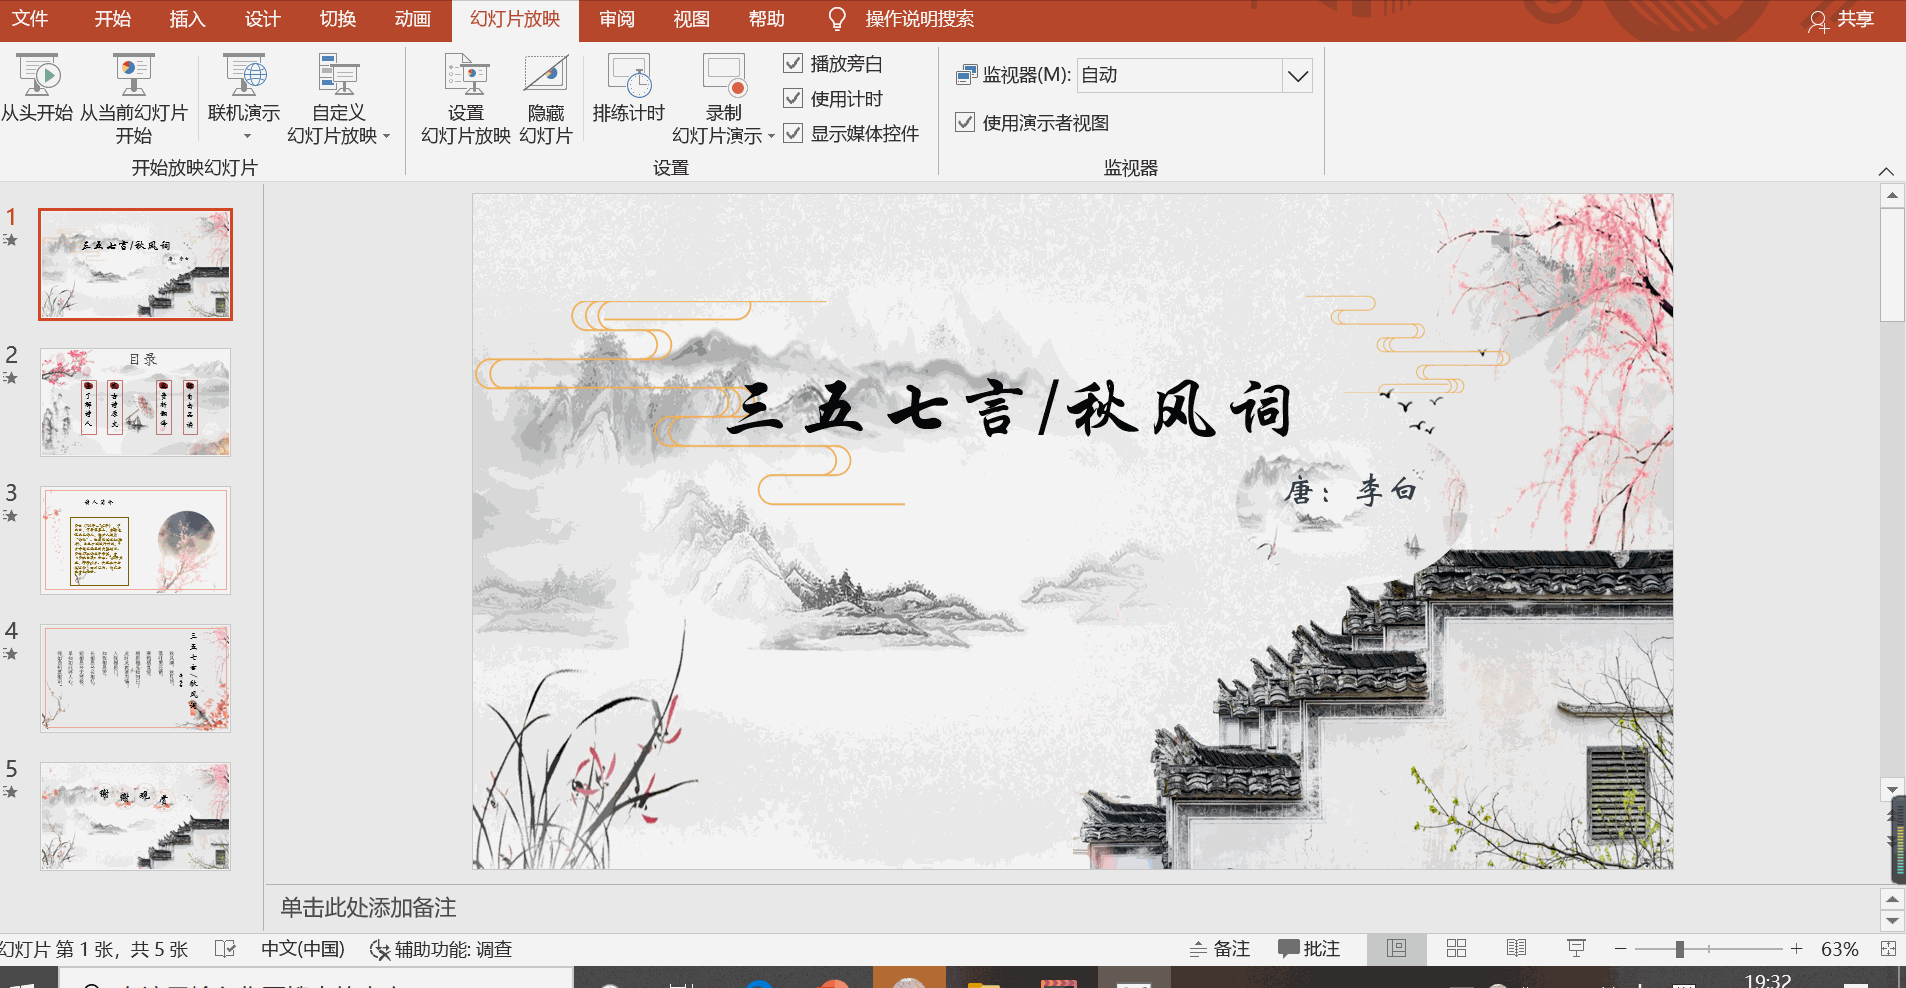Open the Review (审阅) tab
Image resolution: width=1906 pixels, height=988 pixels.
pos(616,19)
